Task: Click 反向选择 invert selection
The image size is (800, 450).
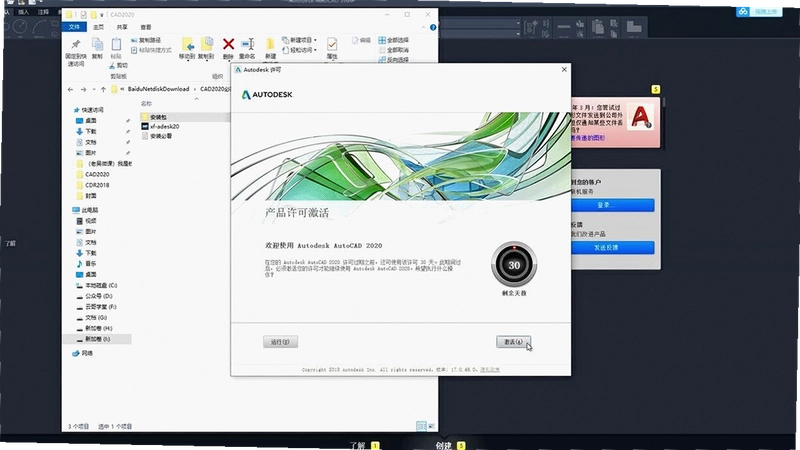Action: coord(393,60)
